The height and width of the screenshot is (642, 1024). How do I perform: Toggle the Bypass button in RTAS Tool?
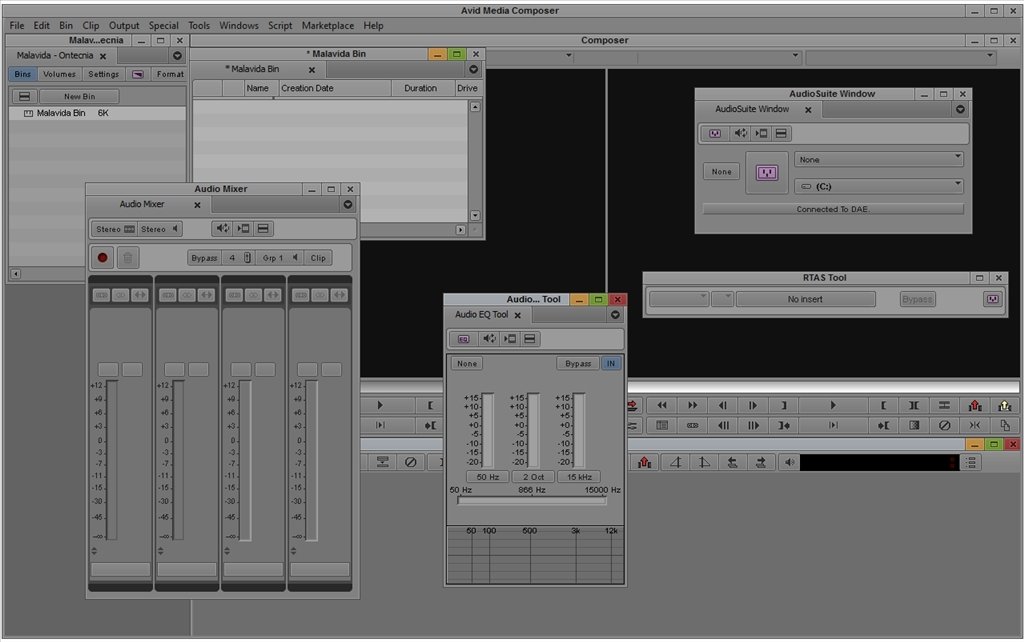[x=917, y=299]
